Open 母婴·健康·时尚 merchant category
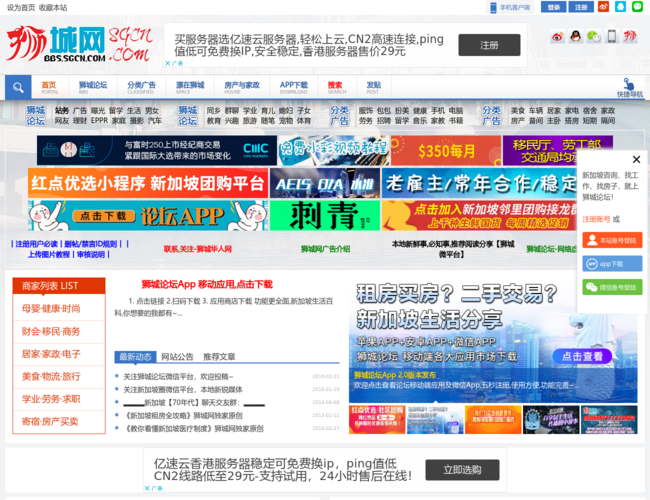650x500 pixels. click(x=51, y=308)
